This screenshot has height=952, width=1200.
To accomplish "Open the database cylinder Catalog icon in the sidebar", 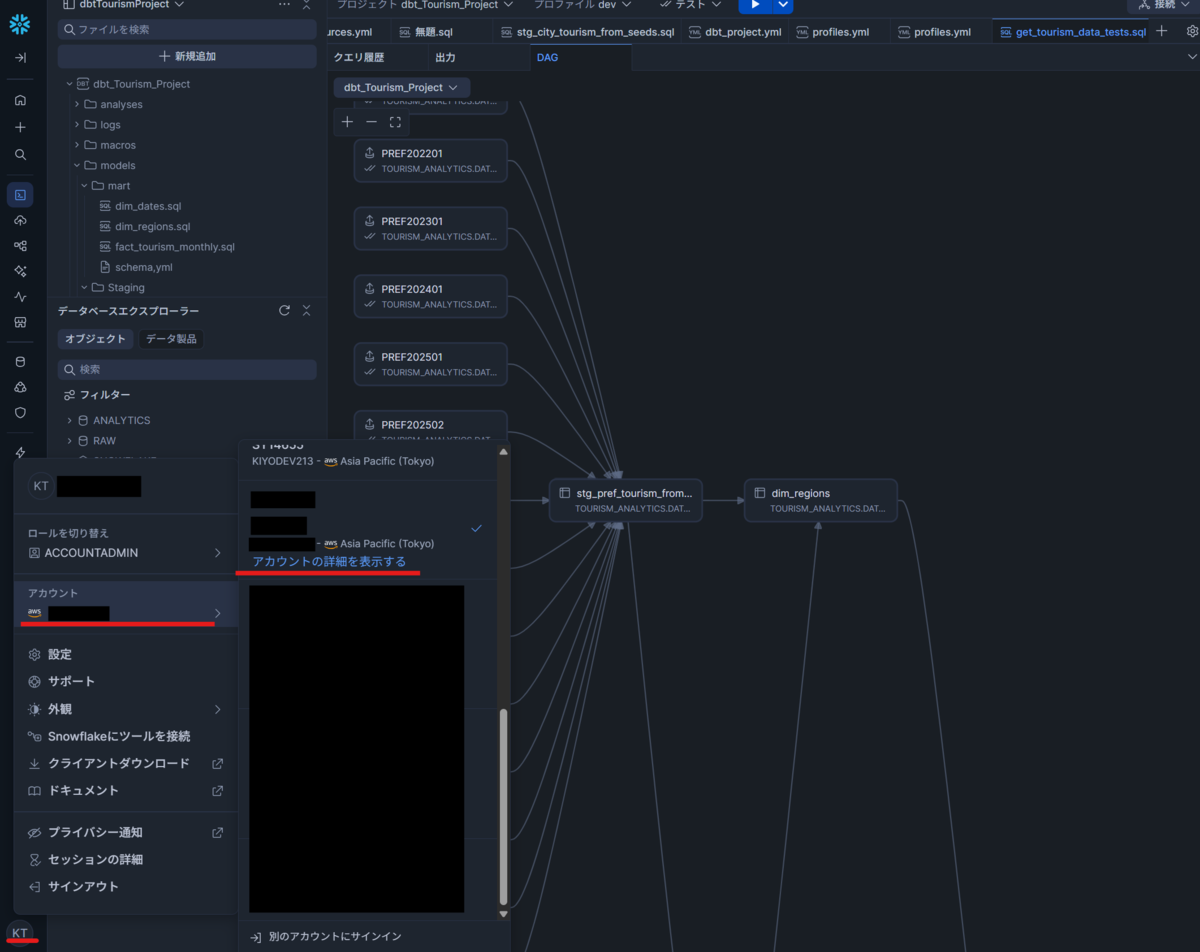I will coord(20,361).
